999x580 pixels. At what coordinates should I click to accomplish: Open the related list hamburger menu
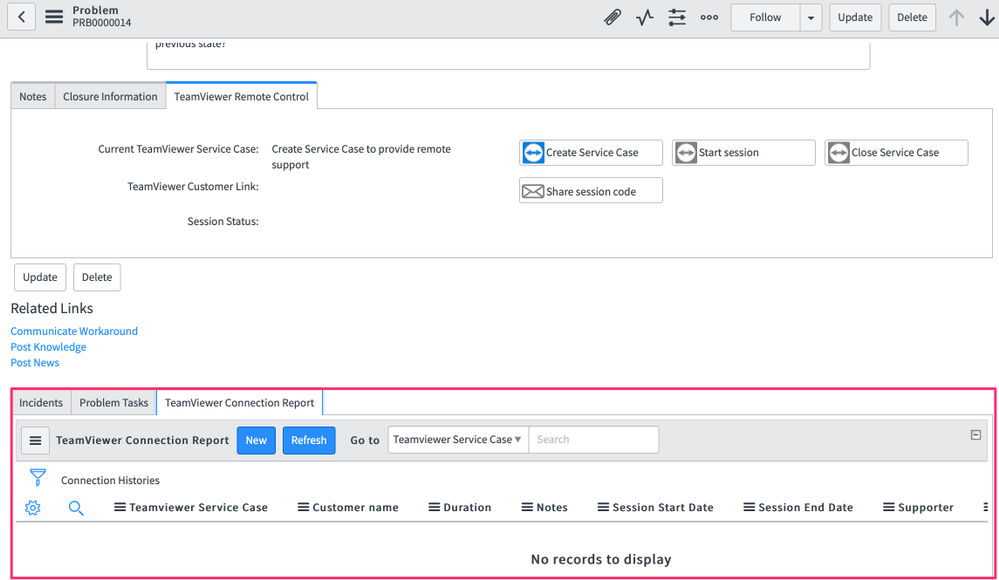pos(36,440)
